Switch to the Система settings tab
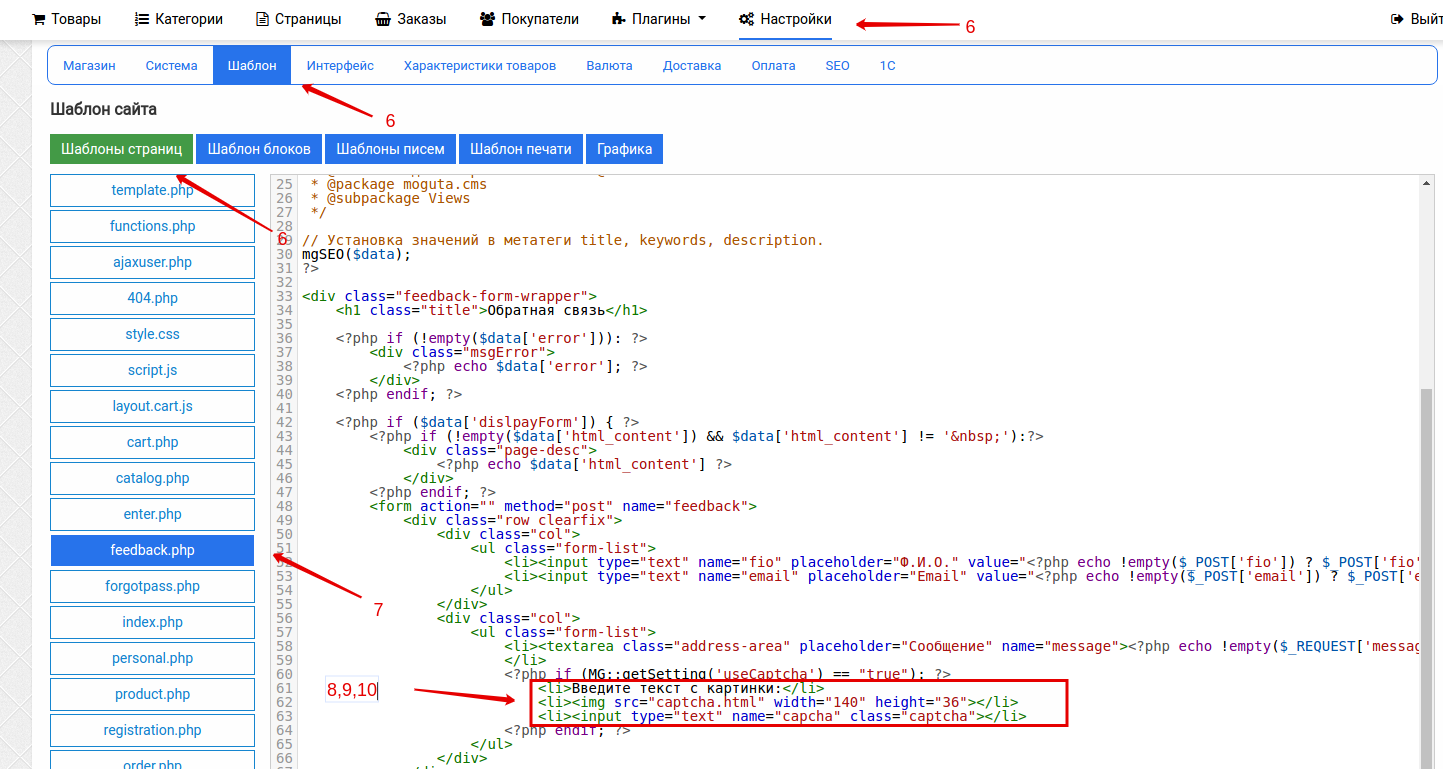Viewport: 1443px width, 769px height. tap(171, 66)
